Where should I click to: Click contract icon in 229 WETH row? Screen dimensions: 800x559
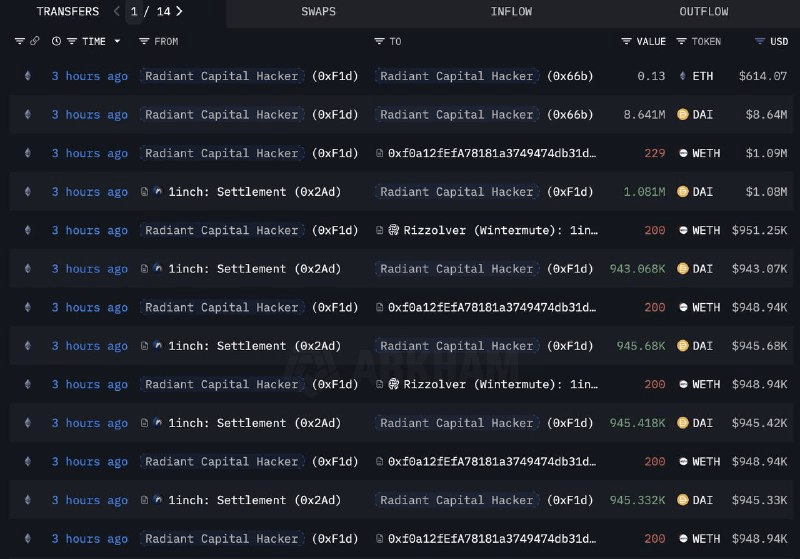click(379, 153)
